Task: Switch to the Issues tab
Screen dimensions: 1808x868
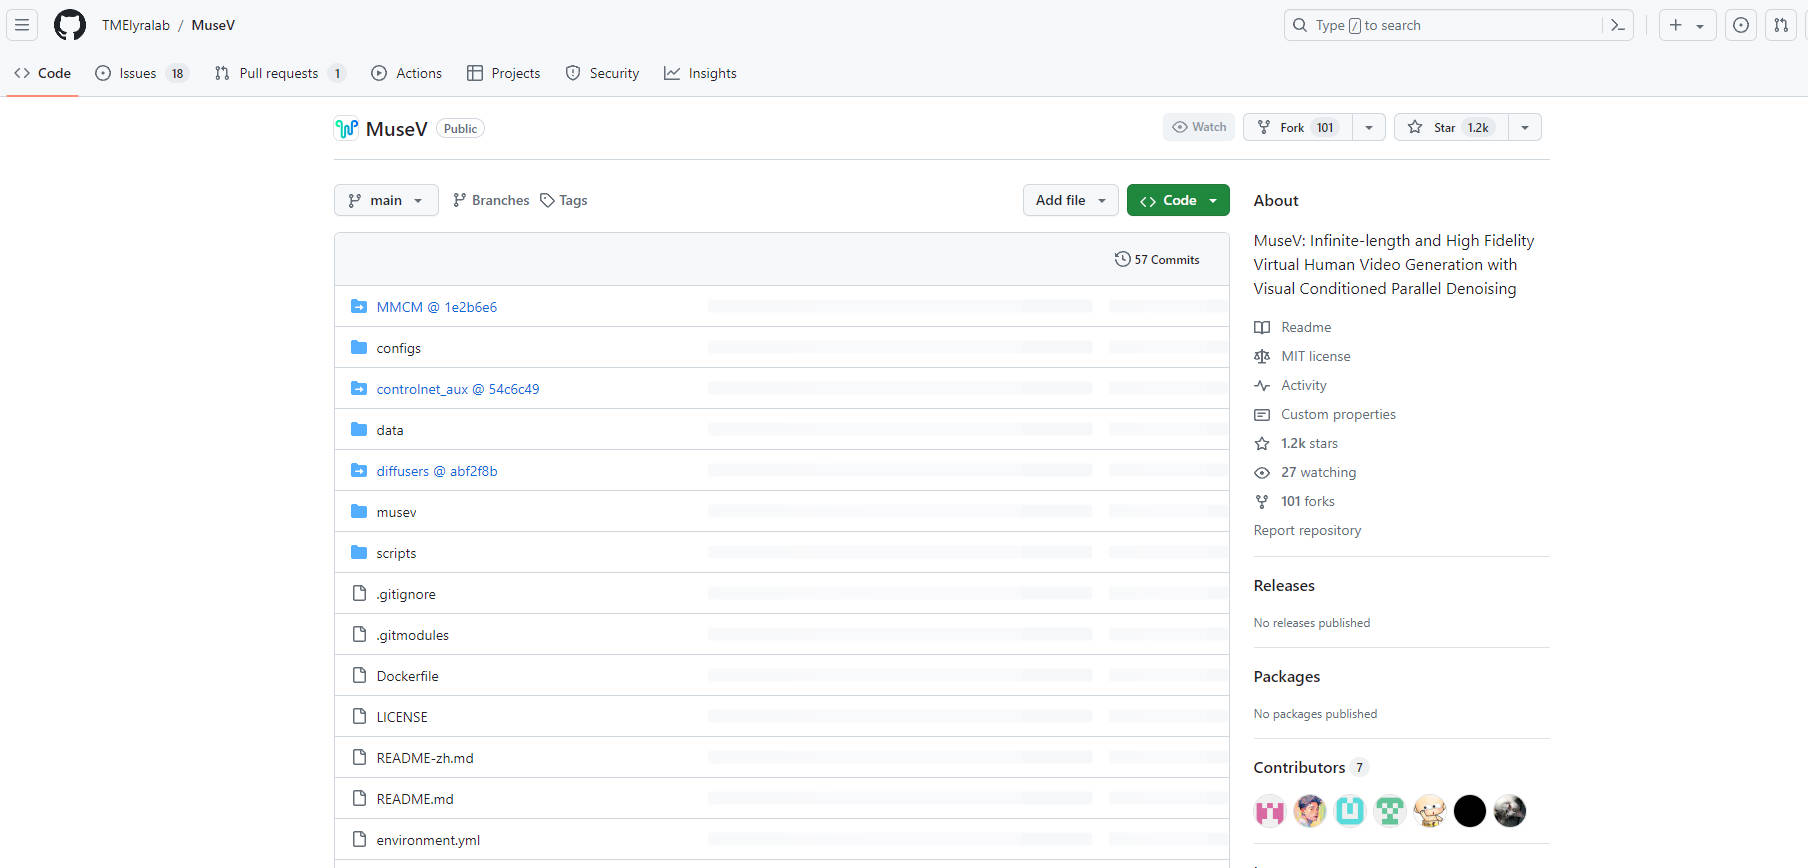Action: click(x=139, y=73)
